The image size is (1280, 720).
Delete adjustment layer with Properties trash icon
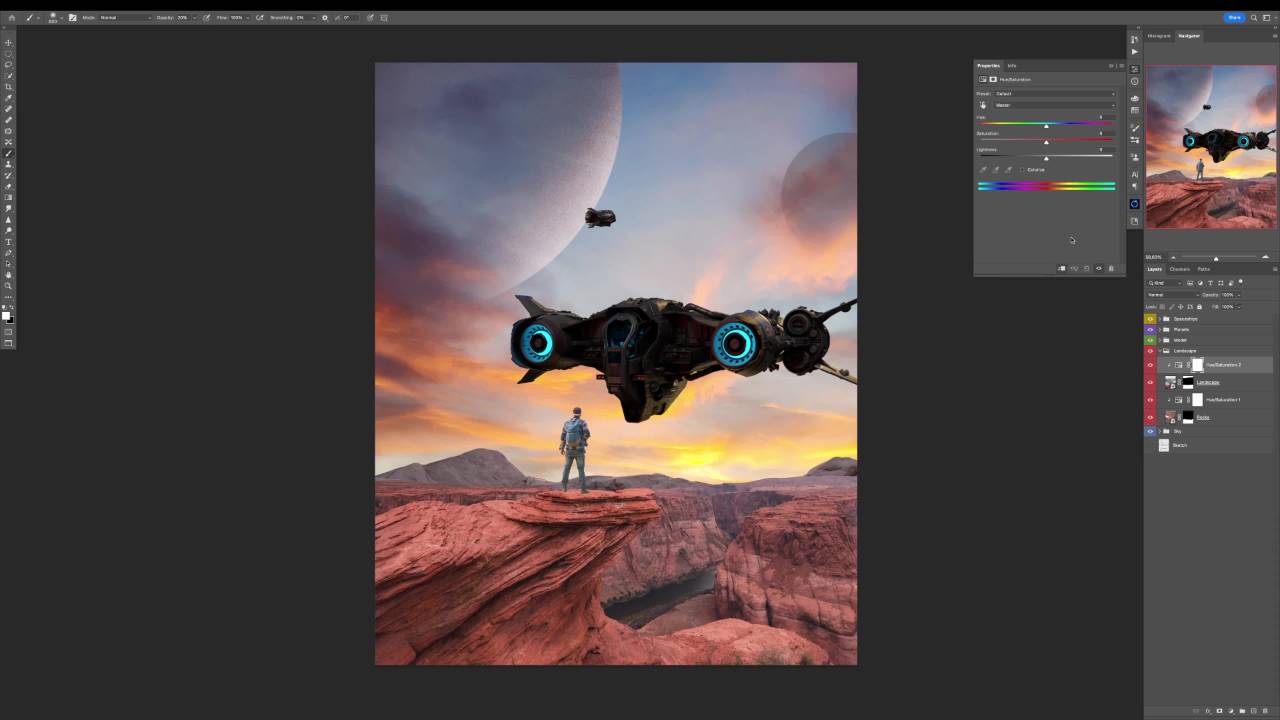[x=1110, y=268]
